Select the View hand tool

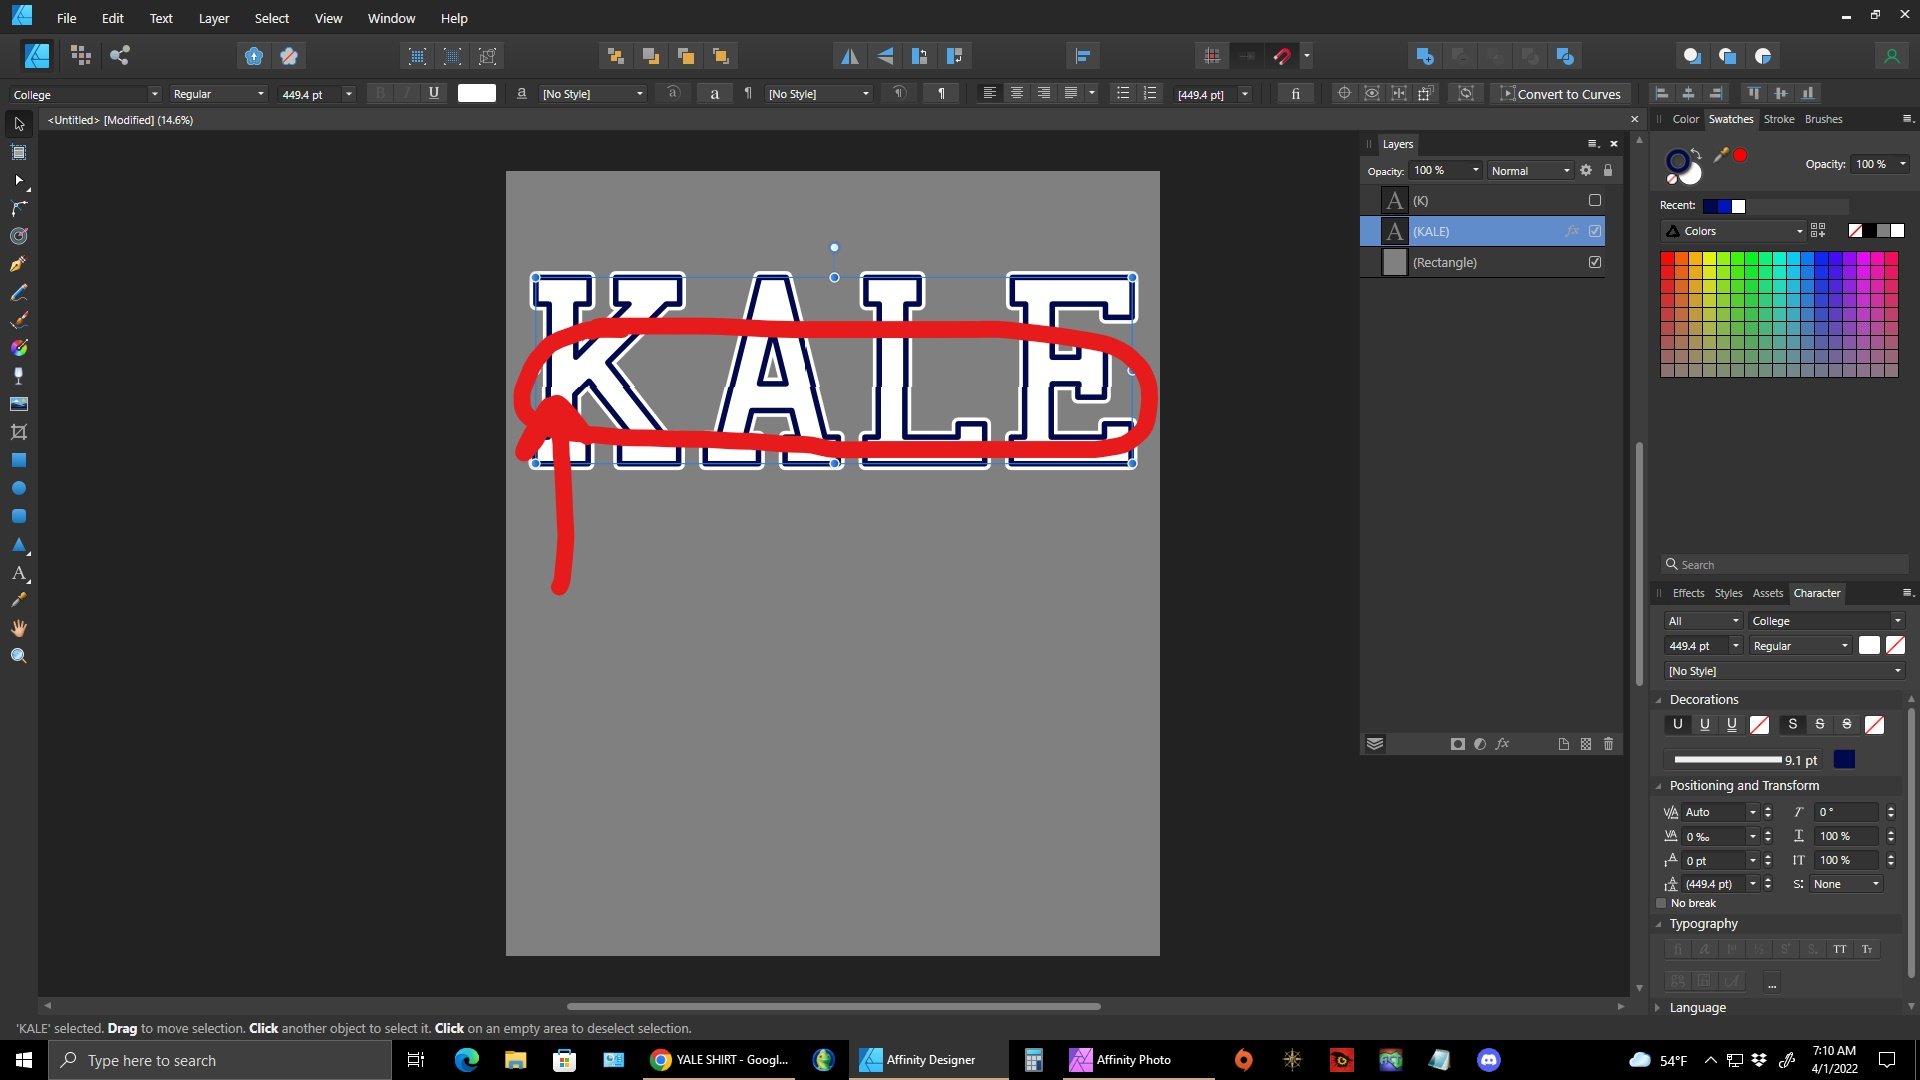[19, 628]
